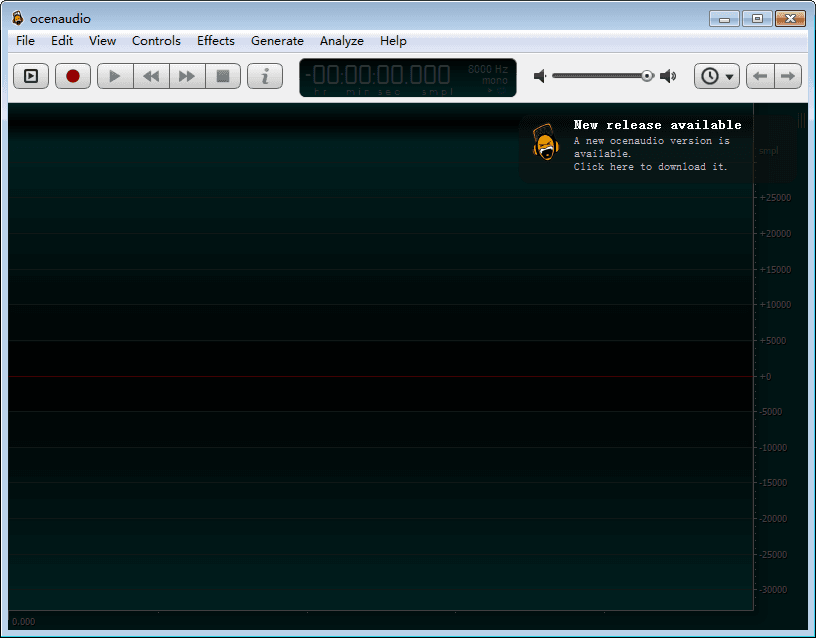Image resolution: width=816 pixels, height=638 pixels.
Task: Click the loud speaker icon for maximum volume
Action: coord(668,76)
